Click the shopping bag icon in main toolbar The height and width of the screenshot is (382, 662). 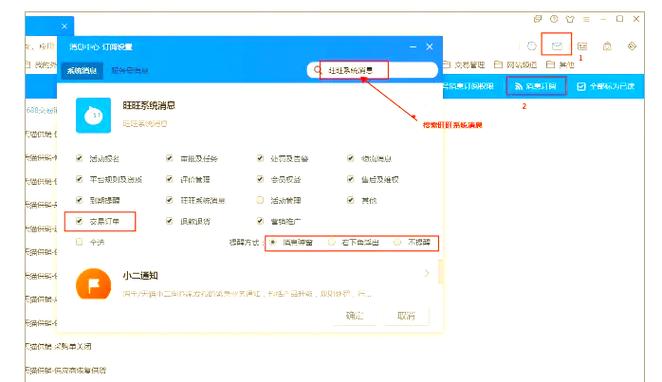pos(607,46)
